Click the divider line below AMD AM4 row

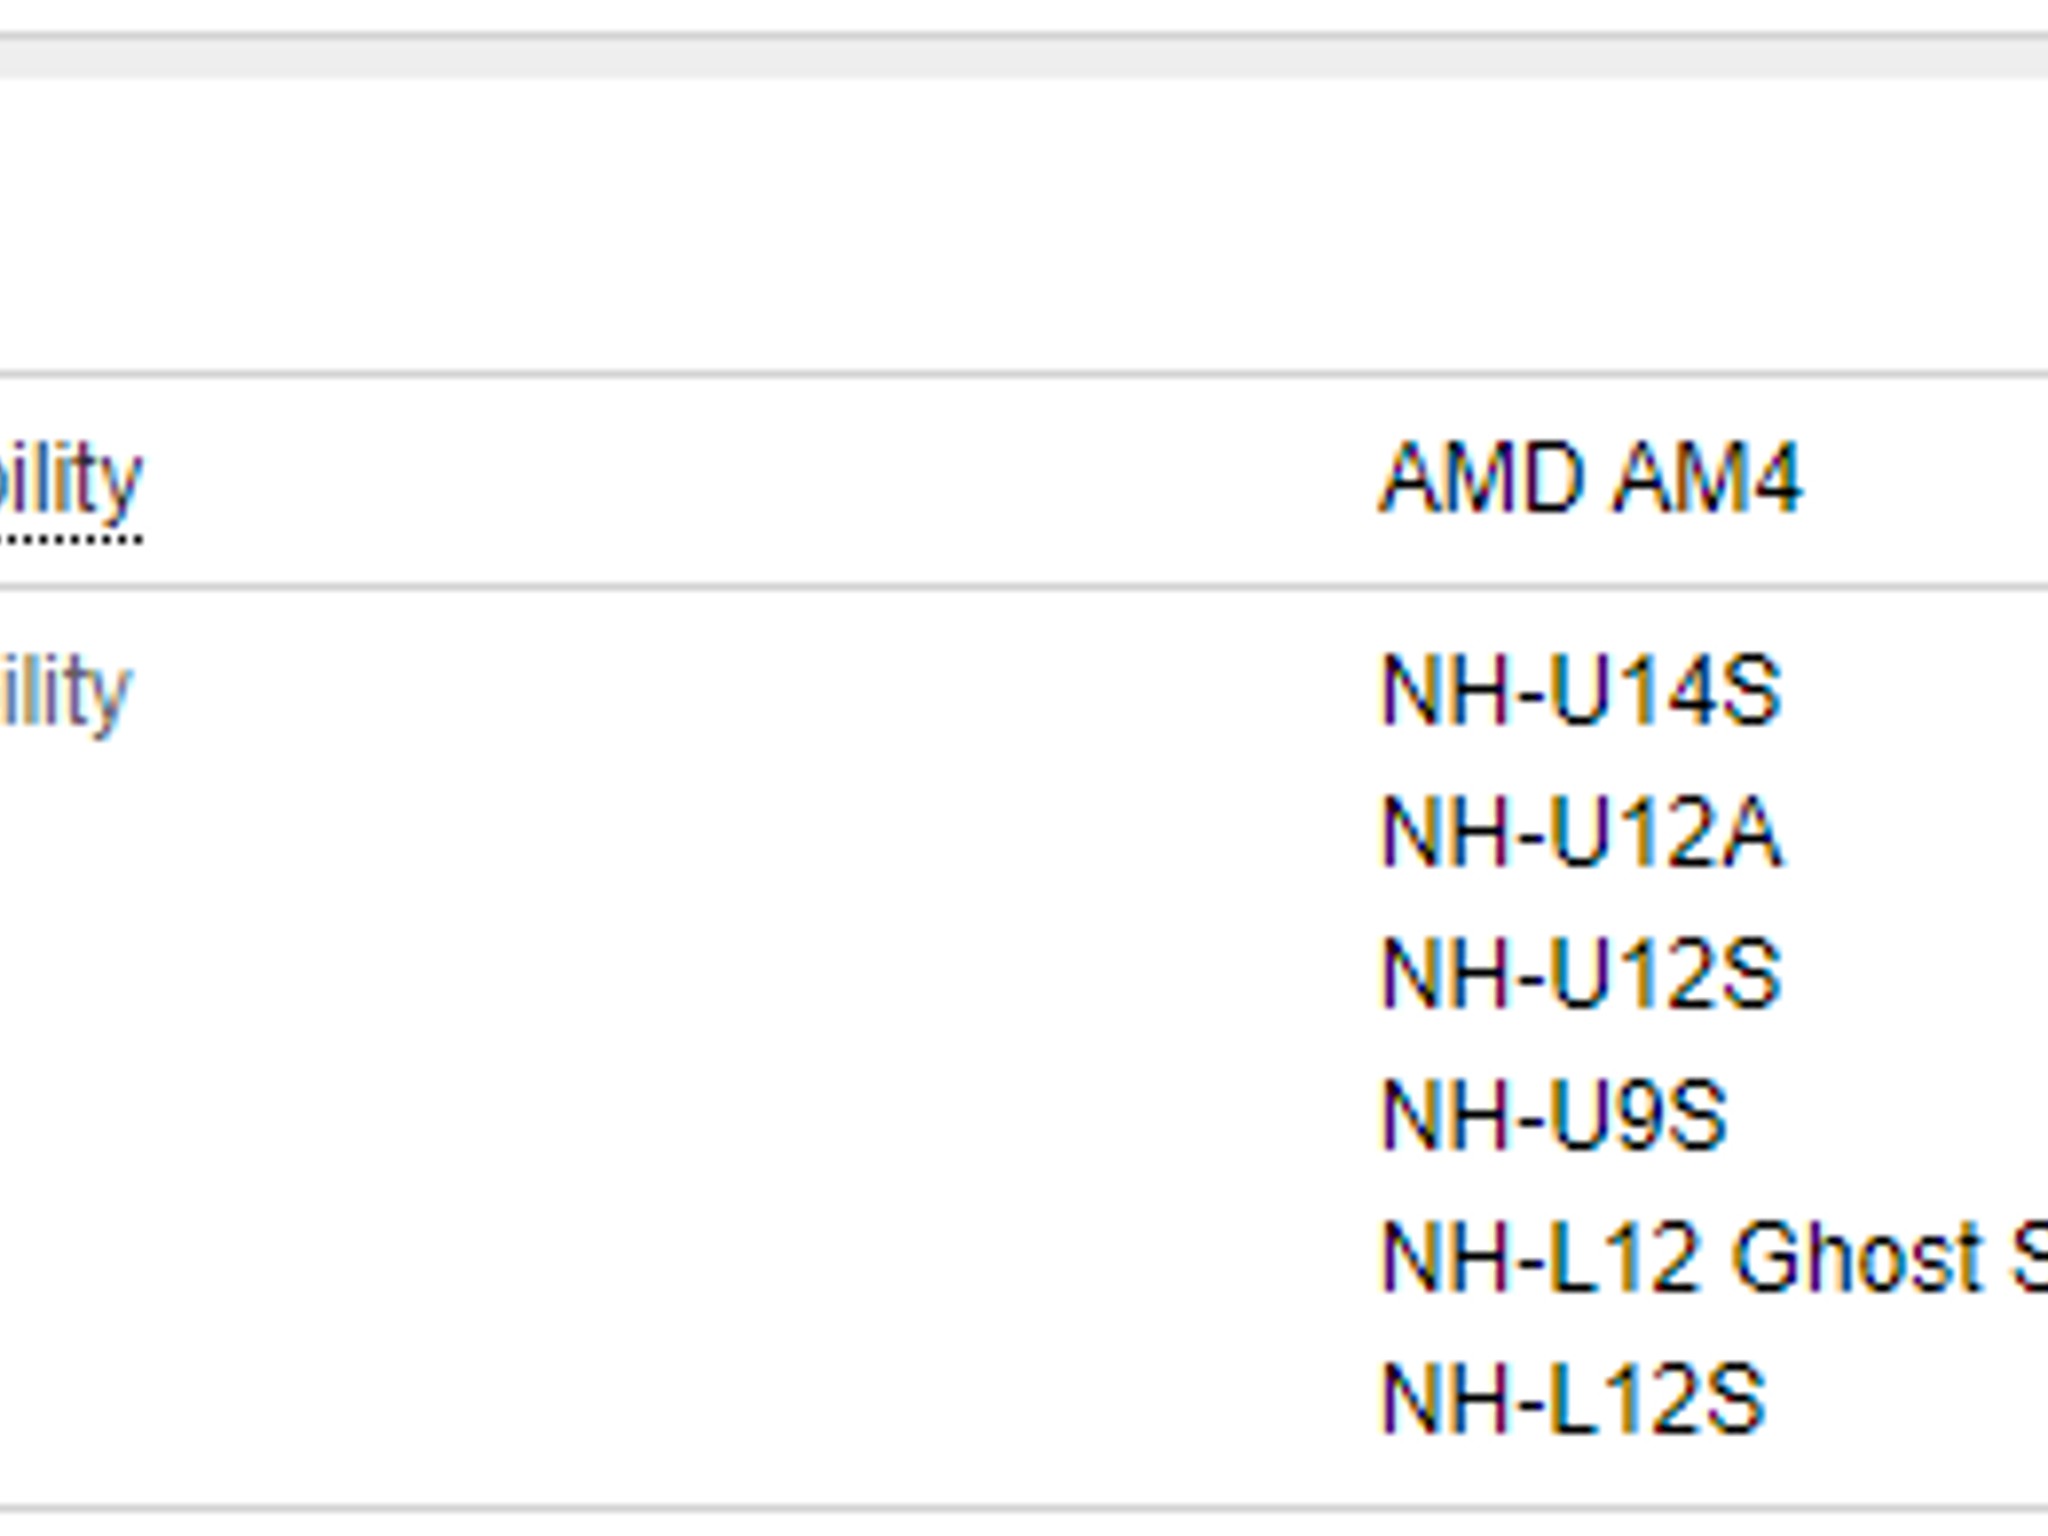pyautogui.click(x=1024, y=588)
